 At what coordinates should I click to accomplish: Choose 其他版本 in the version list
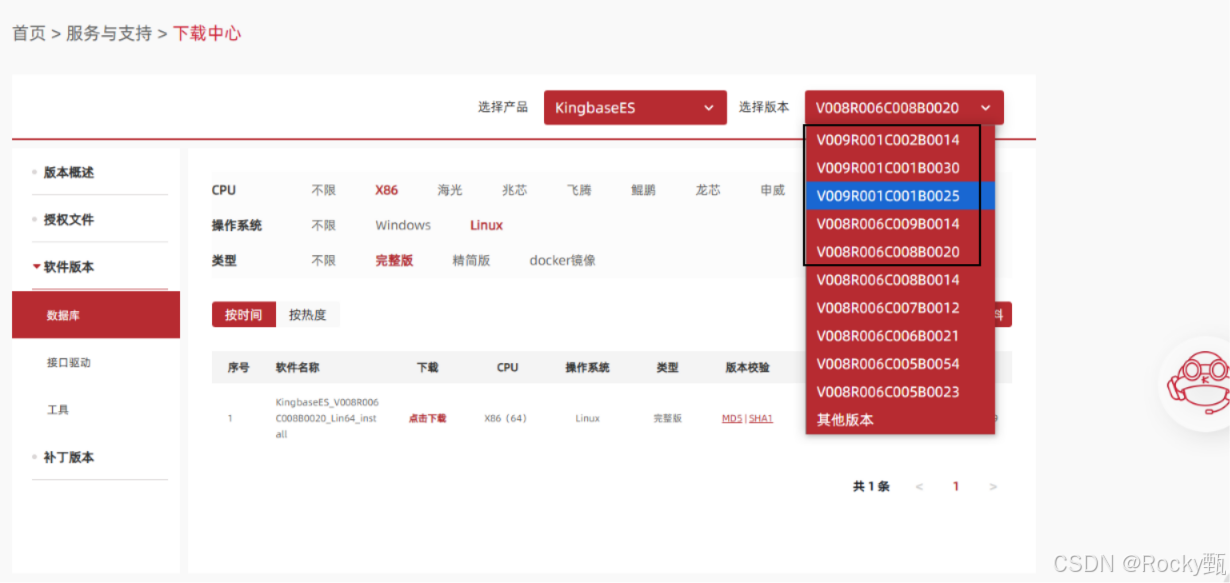click(900, 420)
